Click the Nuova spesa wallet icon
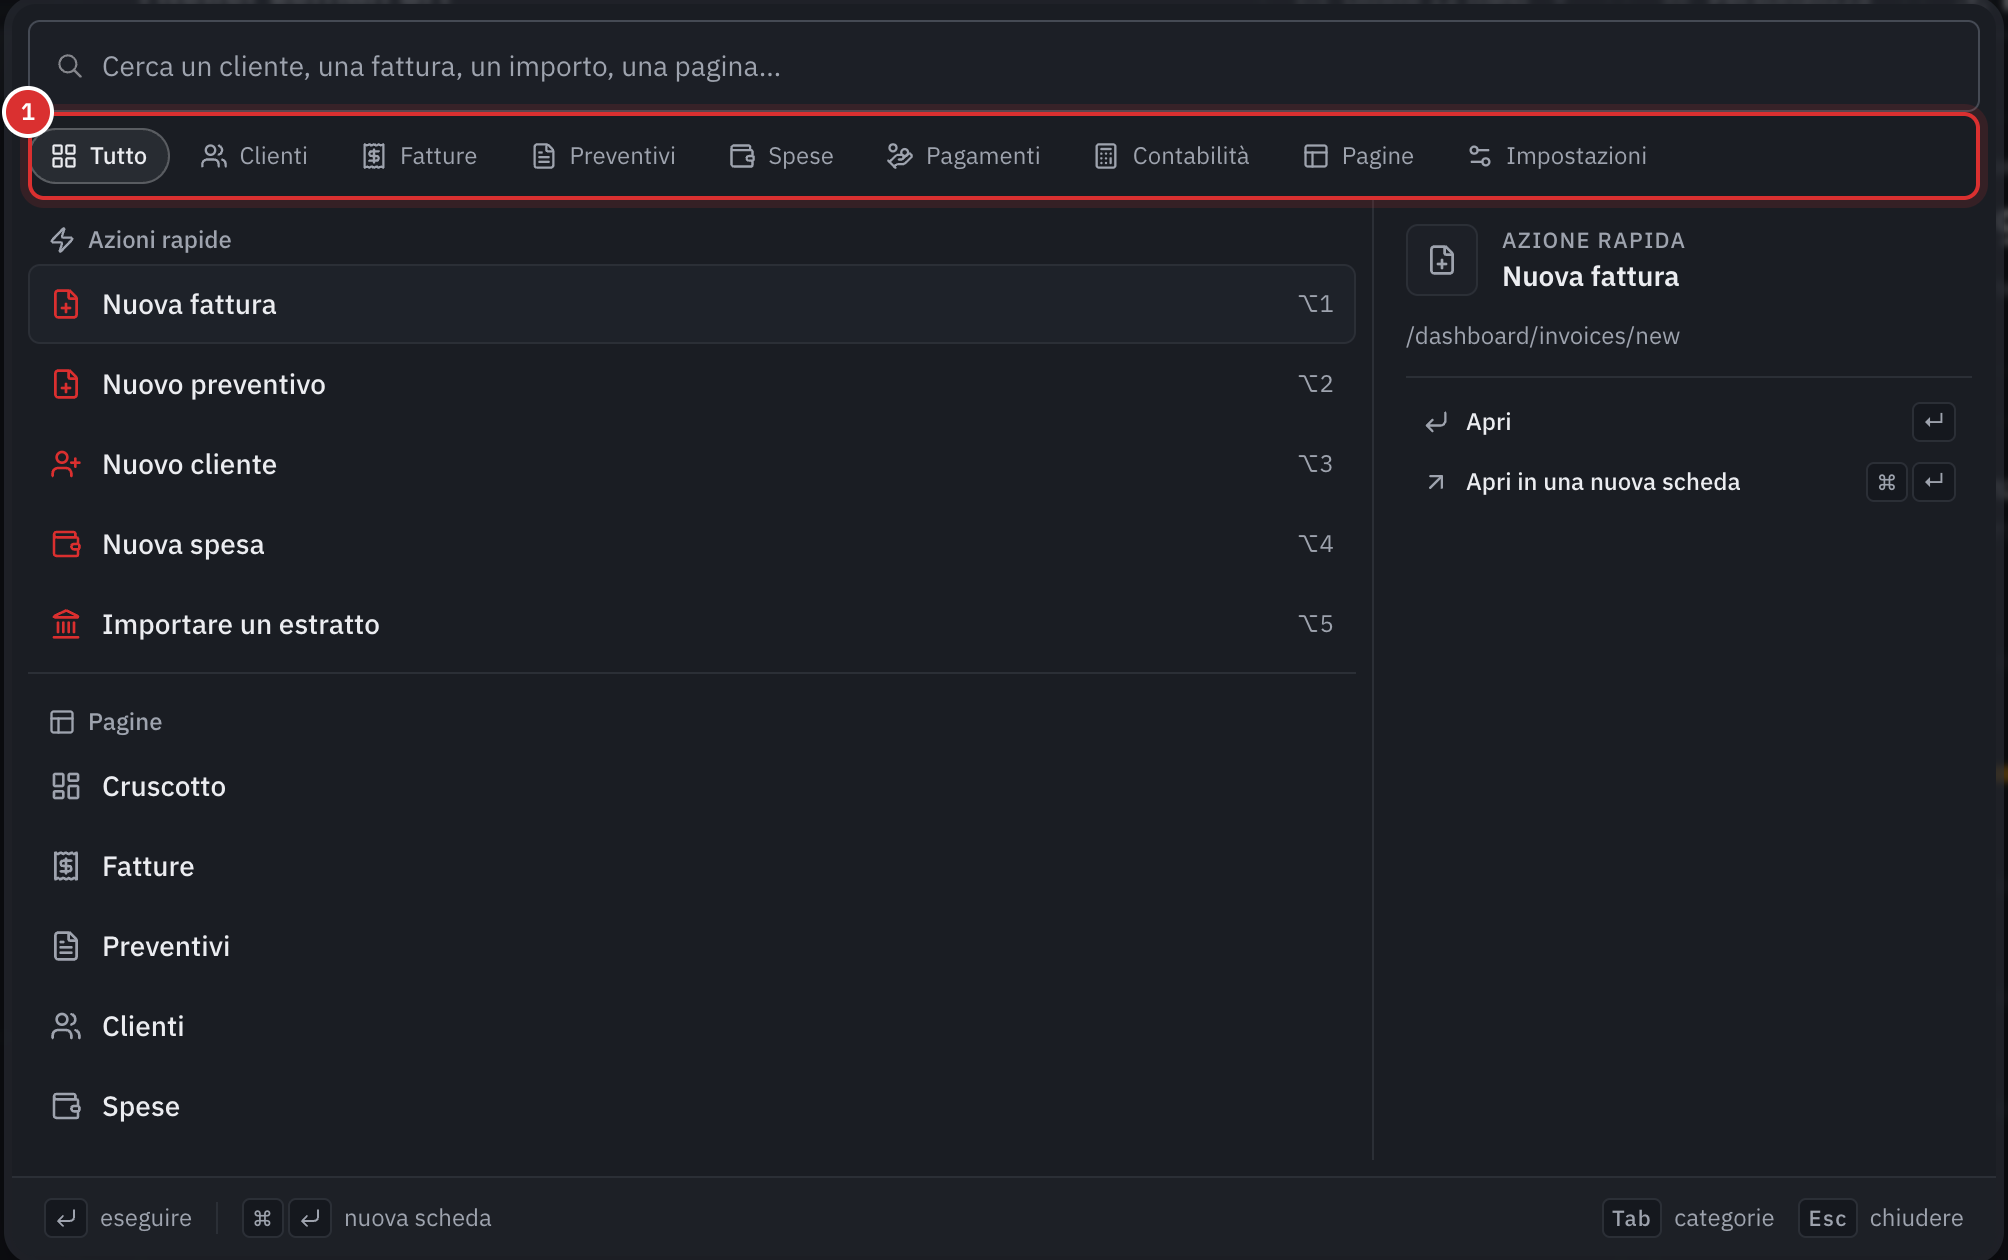Viewport: 2008px width, 1260px height. (66, 544)
